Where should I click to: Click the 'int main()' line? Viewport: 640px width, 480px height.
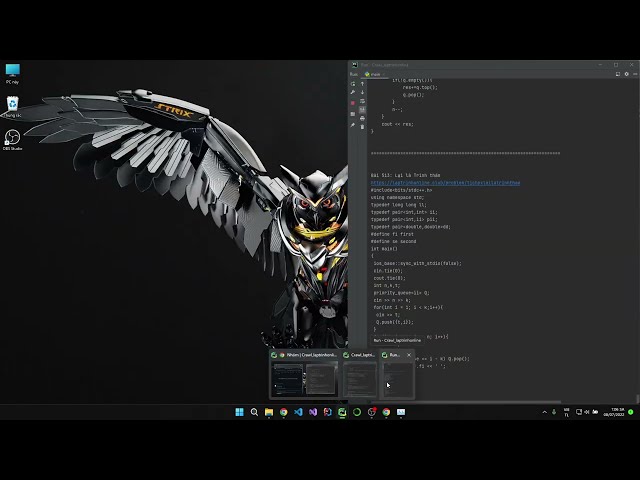[x=384, y=249]
